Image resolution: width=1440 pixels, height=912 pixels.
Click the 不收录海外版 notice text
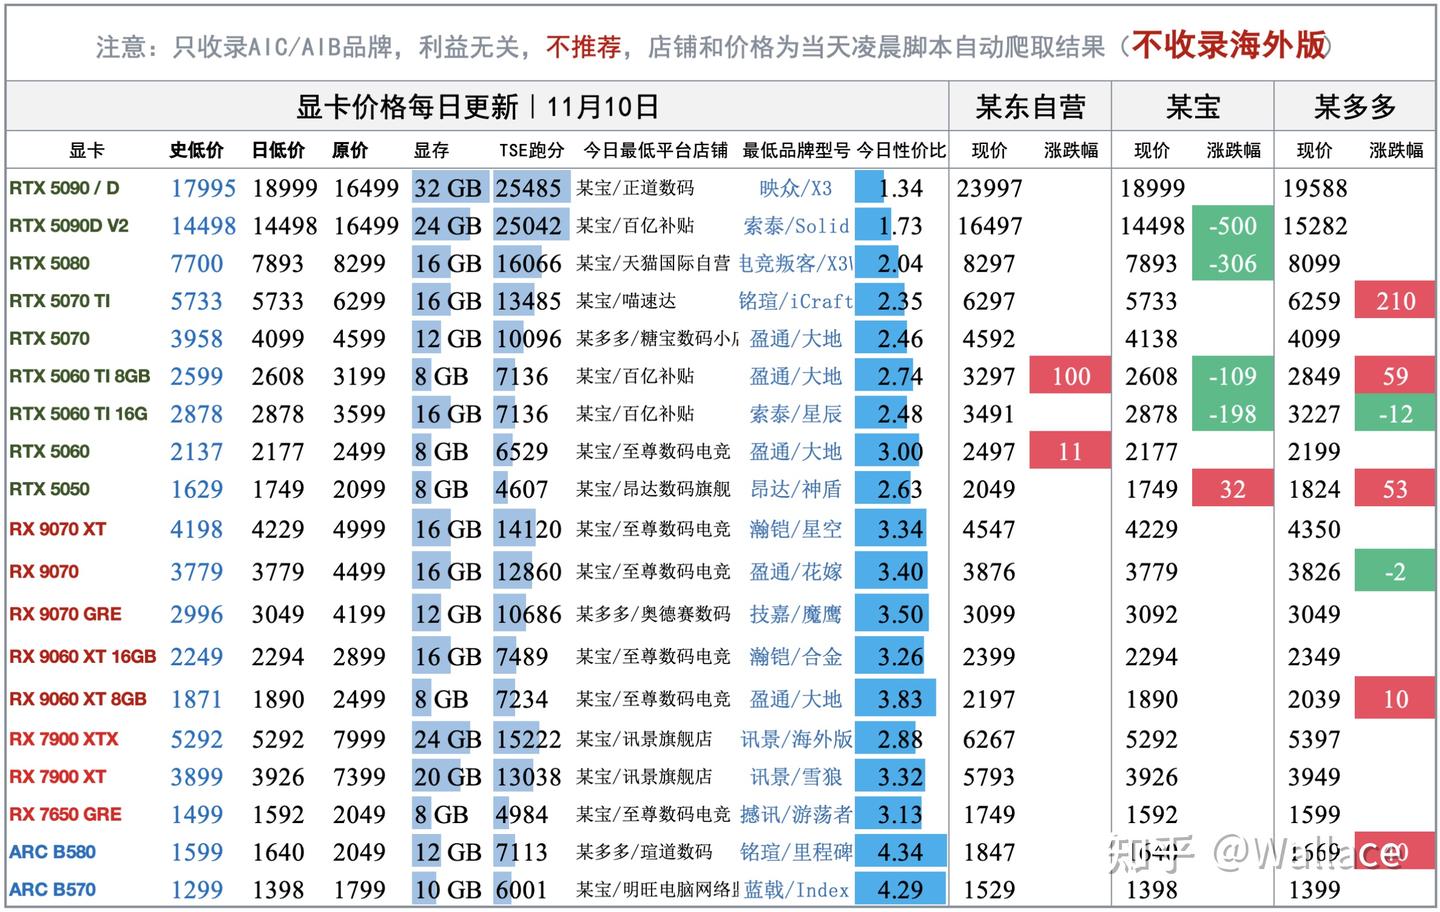1231,45
